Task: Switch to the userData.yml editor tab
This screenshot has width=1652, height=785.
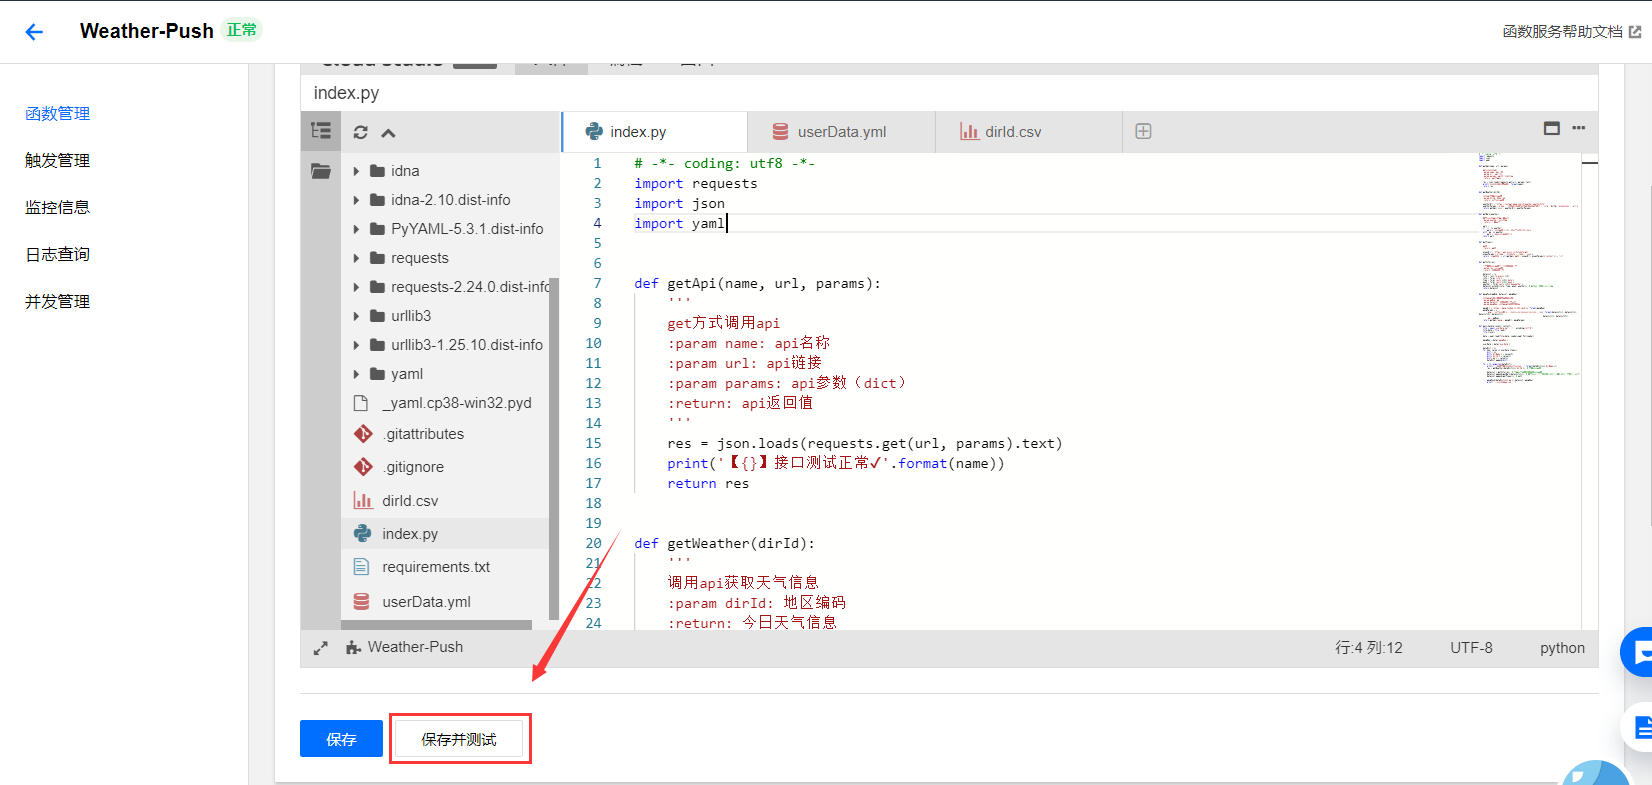Action: (x=841, y=132)
